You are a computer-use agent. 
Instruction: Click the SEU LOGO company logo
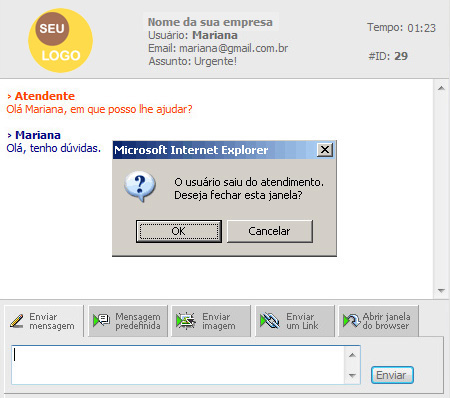coord(60,40)
